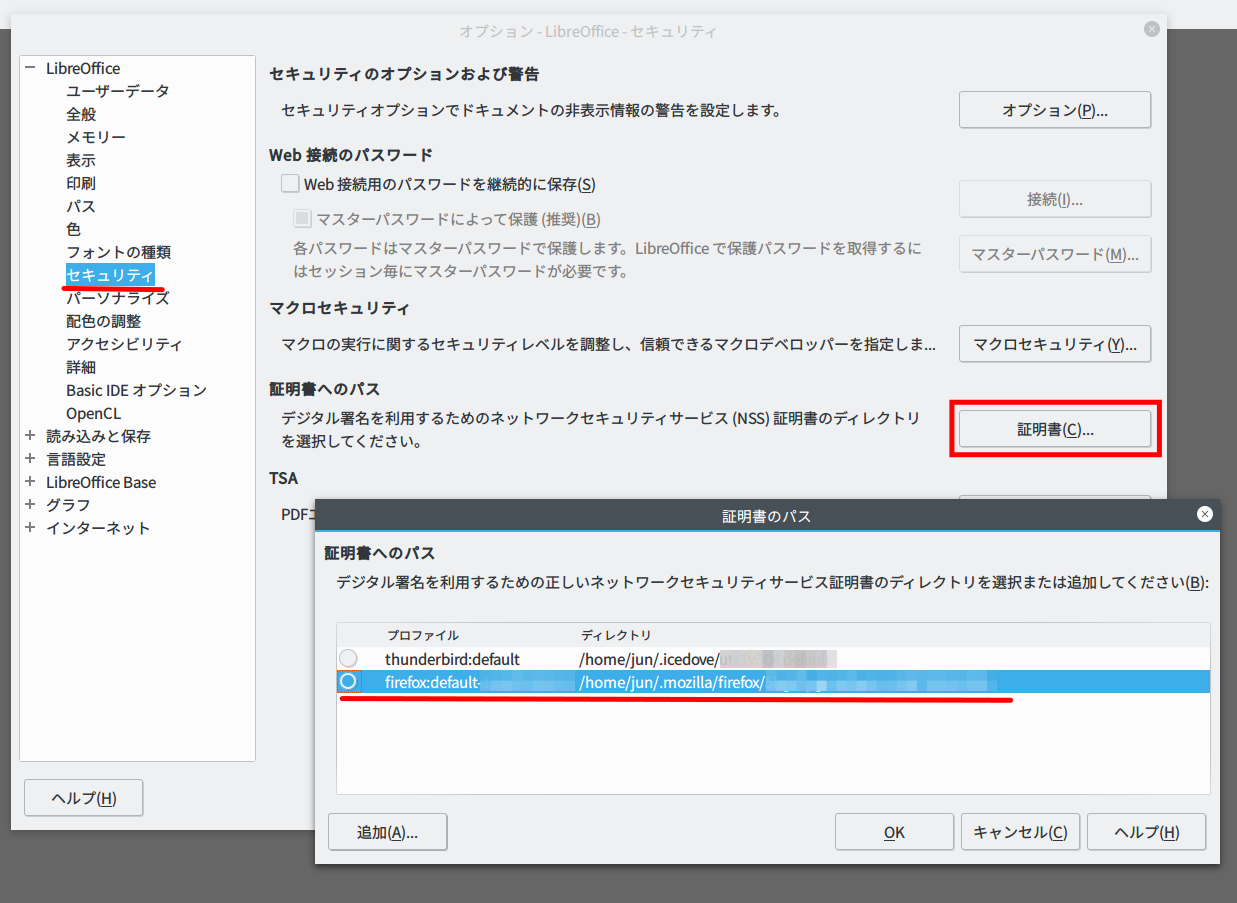
Task: Open マクロセキュリティ(Y)... settings
Action: (x=1055, y=344)
